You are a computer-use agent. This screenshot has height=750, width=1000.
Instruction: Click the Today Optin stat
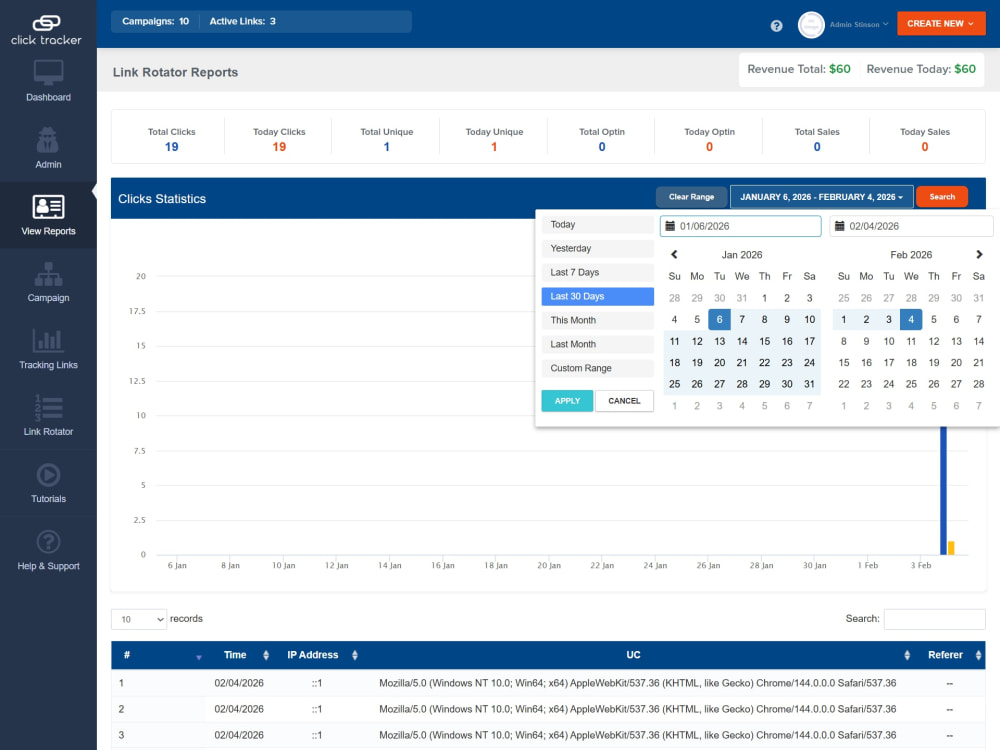[709, 140]
